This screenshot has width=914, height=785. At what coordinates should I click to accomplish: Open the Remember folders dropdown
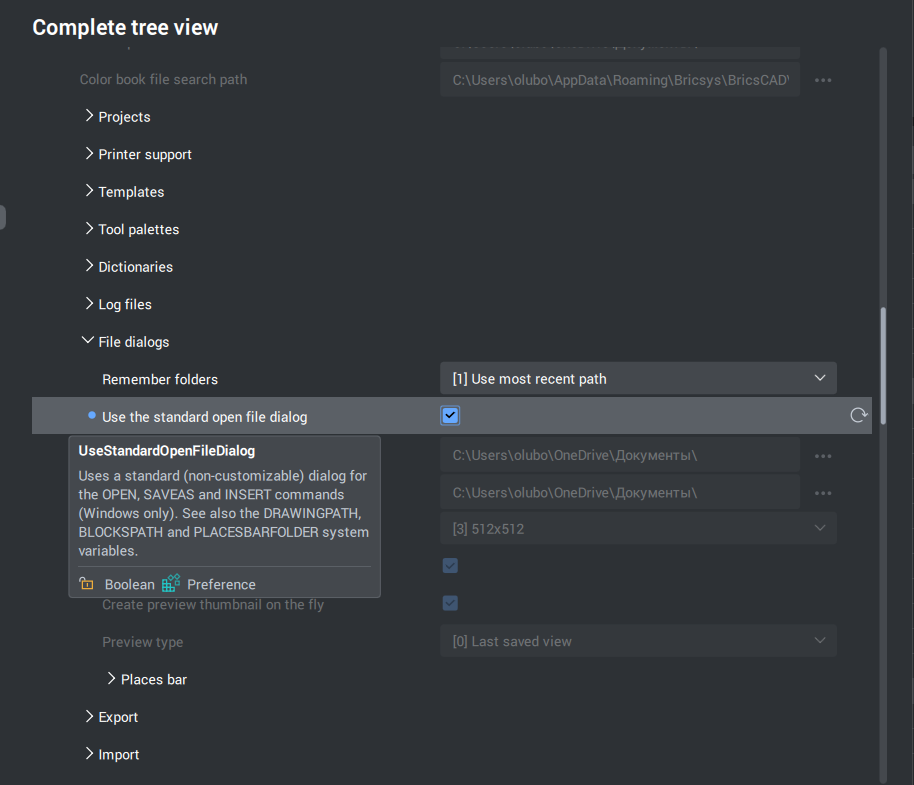[638, 378]
